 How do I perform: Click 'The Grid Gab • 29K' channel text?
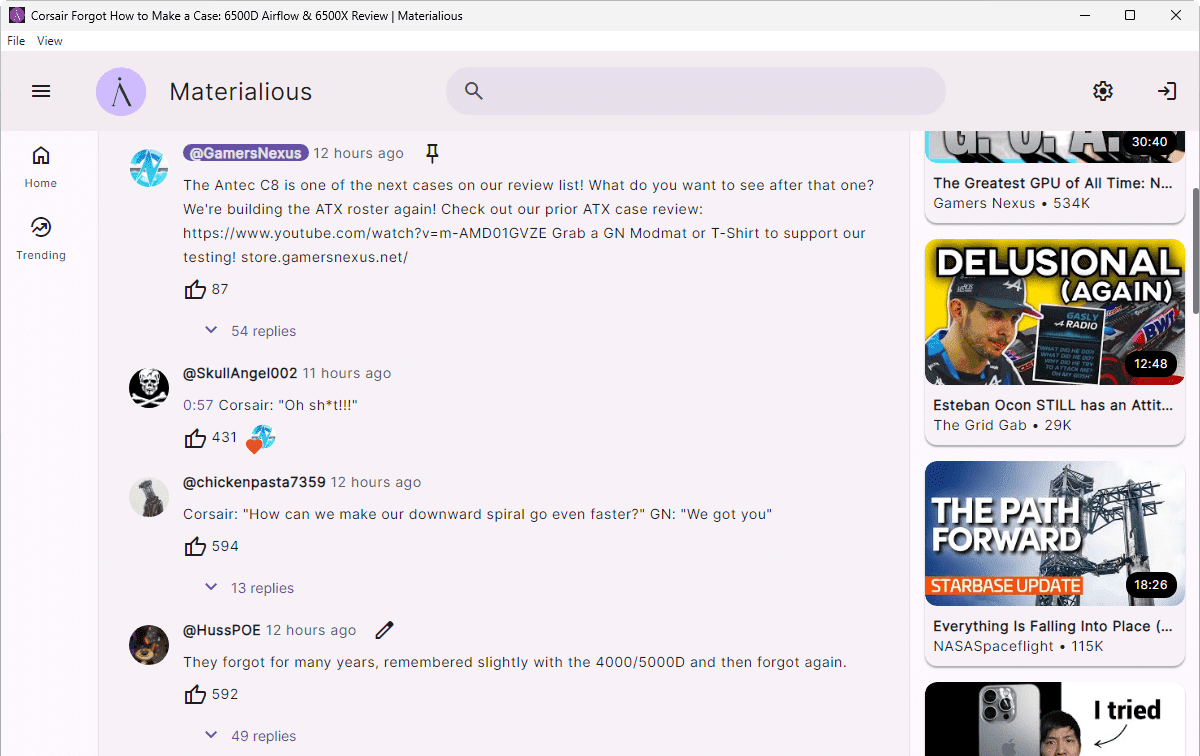pos(1003,425)
